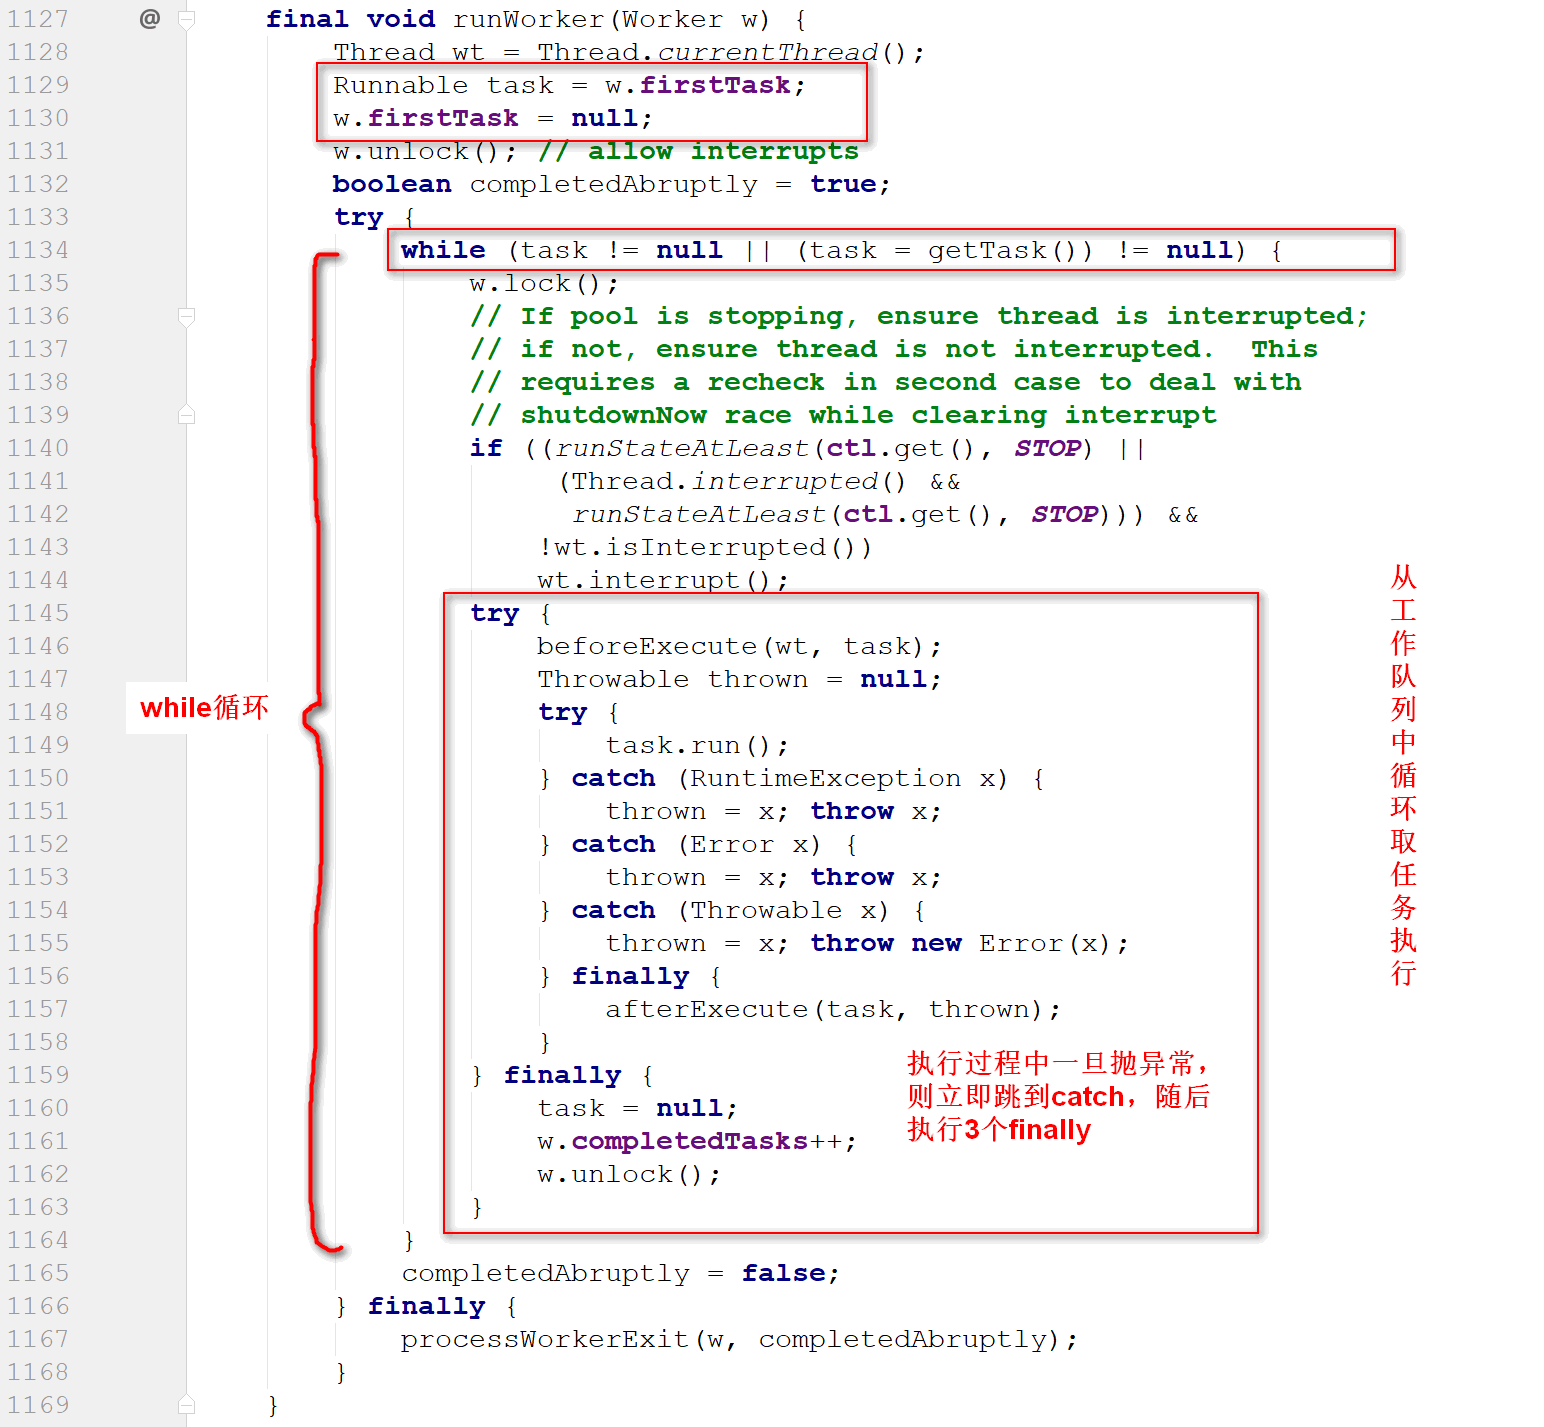Click the Thread.interrupted() call on line 1141
The height and width of the screenshot is (1427, 1544).
tap(738, 481)
